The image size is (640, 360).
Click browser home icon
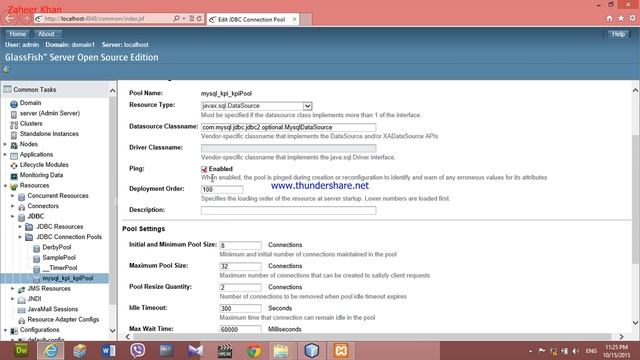[609, 18]
